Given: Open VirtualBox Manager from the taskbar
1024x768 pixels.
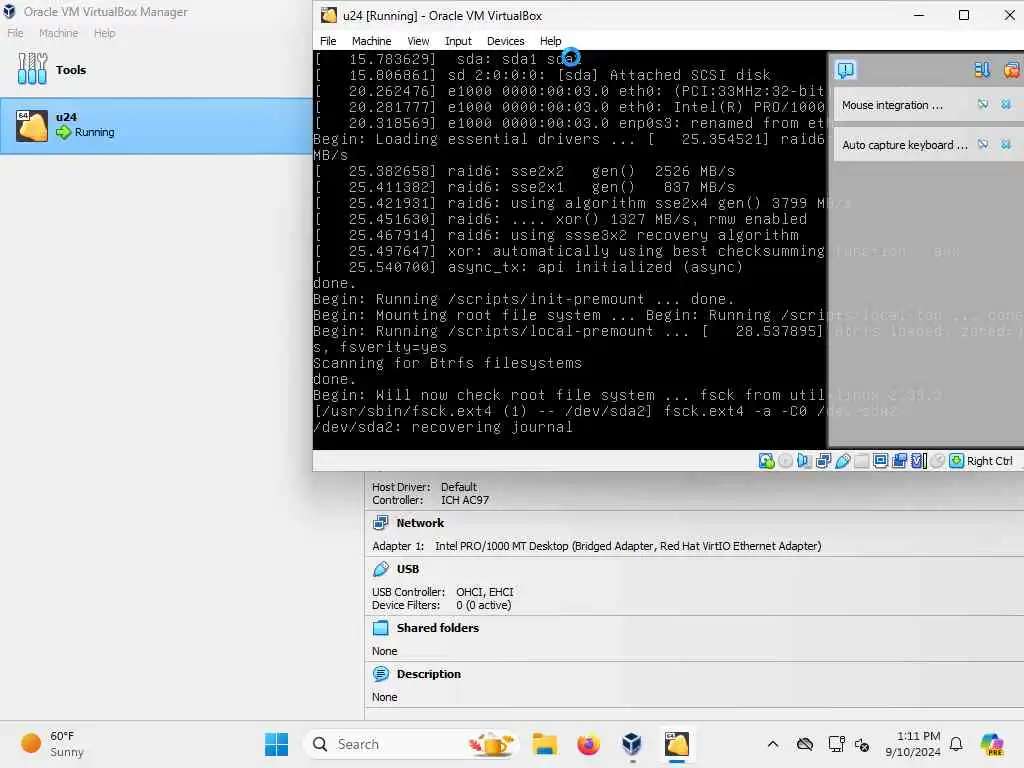Looking at the screenshot, I should coord(632,744).
